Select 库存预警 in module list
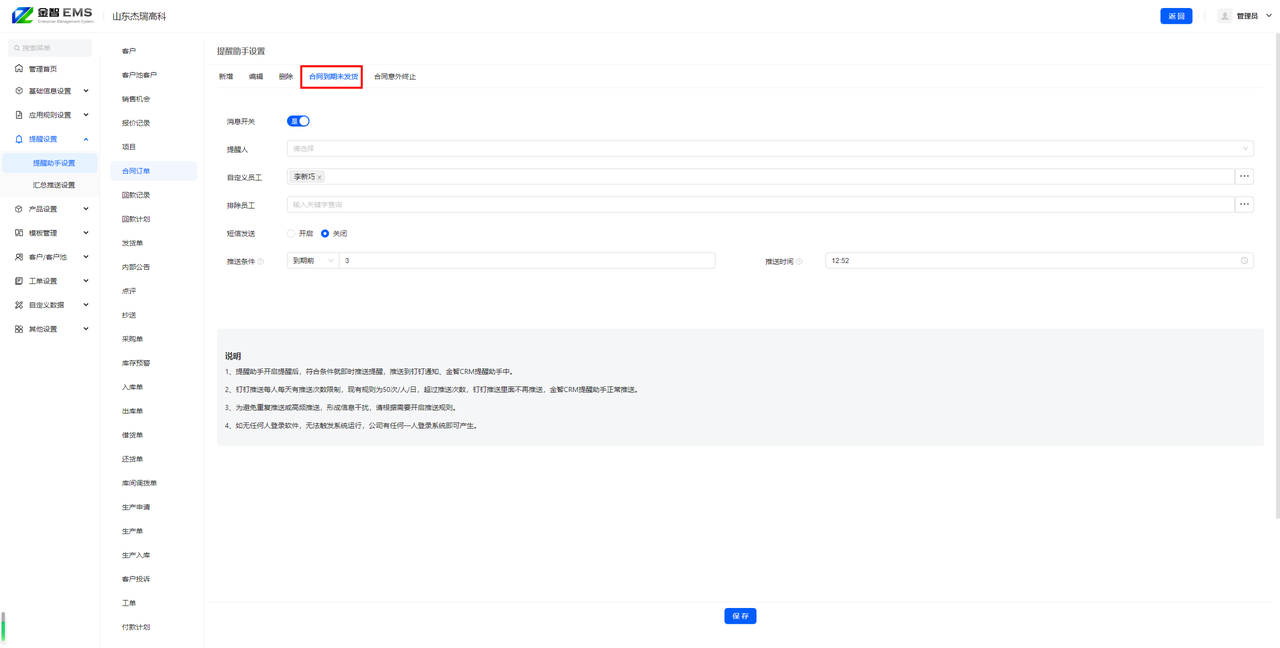The height and width of the screenshot is (648, 1280). (x=136, y=363)
